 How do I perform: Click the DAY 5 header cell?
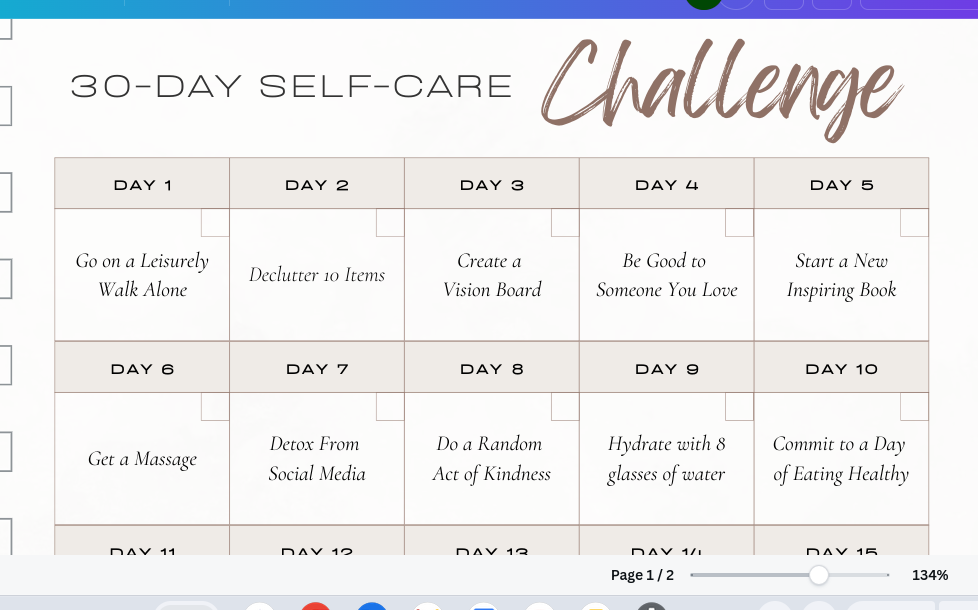click(x=841, y=184)
